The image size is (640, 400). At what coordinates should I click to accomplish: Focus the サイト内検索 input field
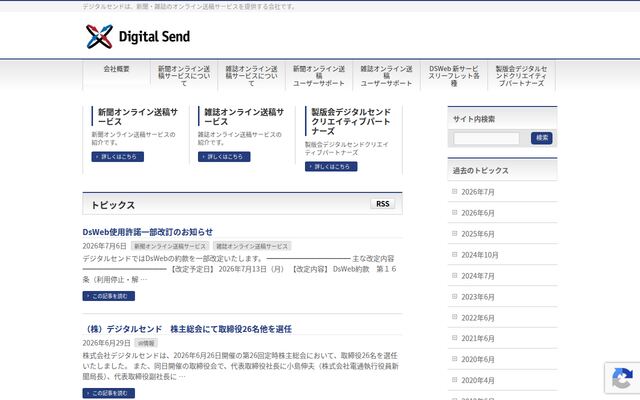point(487,138)
